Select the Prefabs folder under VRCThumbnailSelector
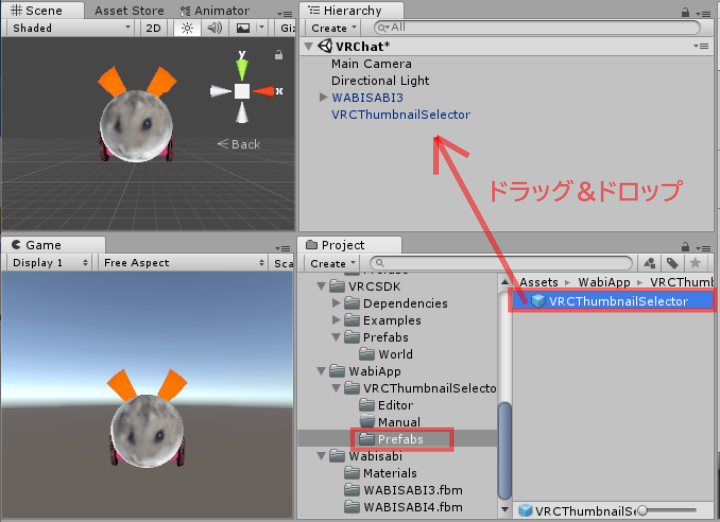 (x=391, y=439)
